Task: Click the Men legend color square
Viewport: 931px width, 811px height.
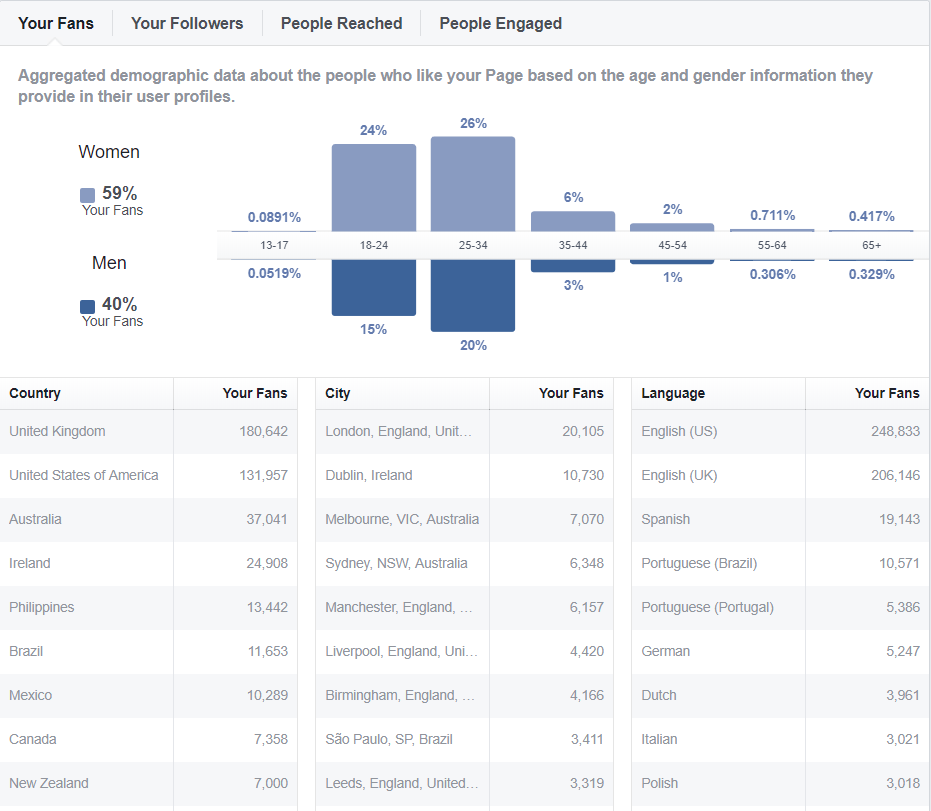Action: point(88,307)
